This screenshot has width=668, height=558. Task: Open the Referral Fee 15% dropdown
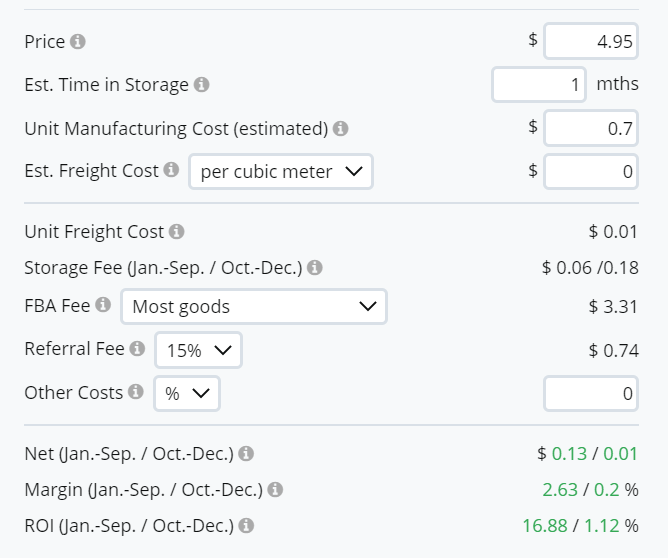[198, 350]
